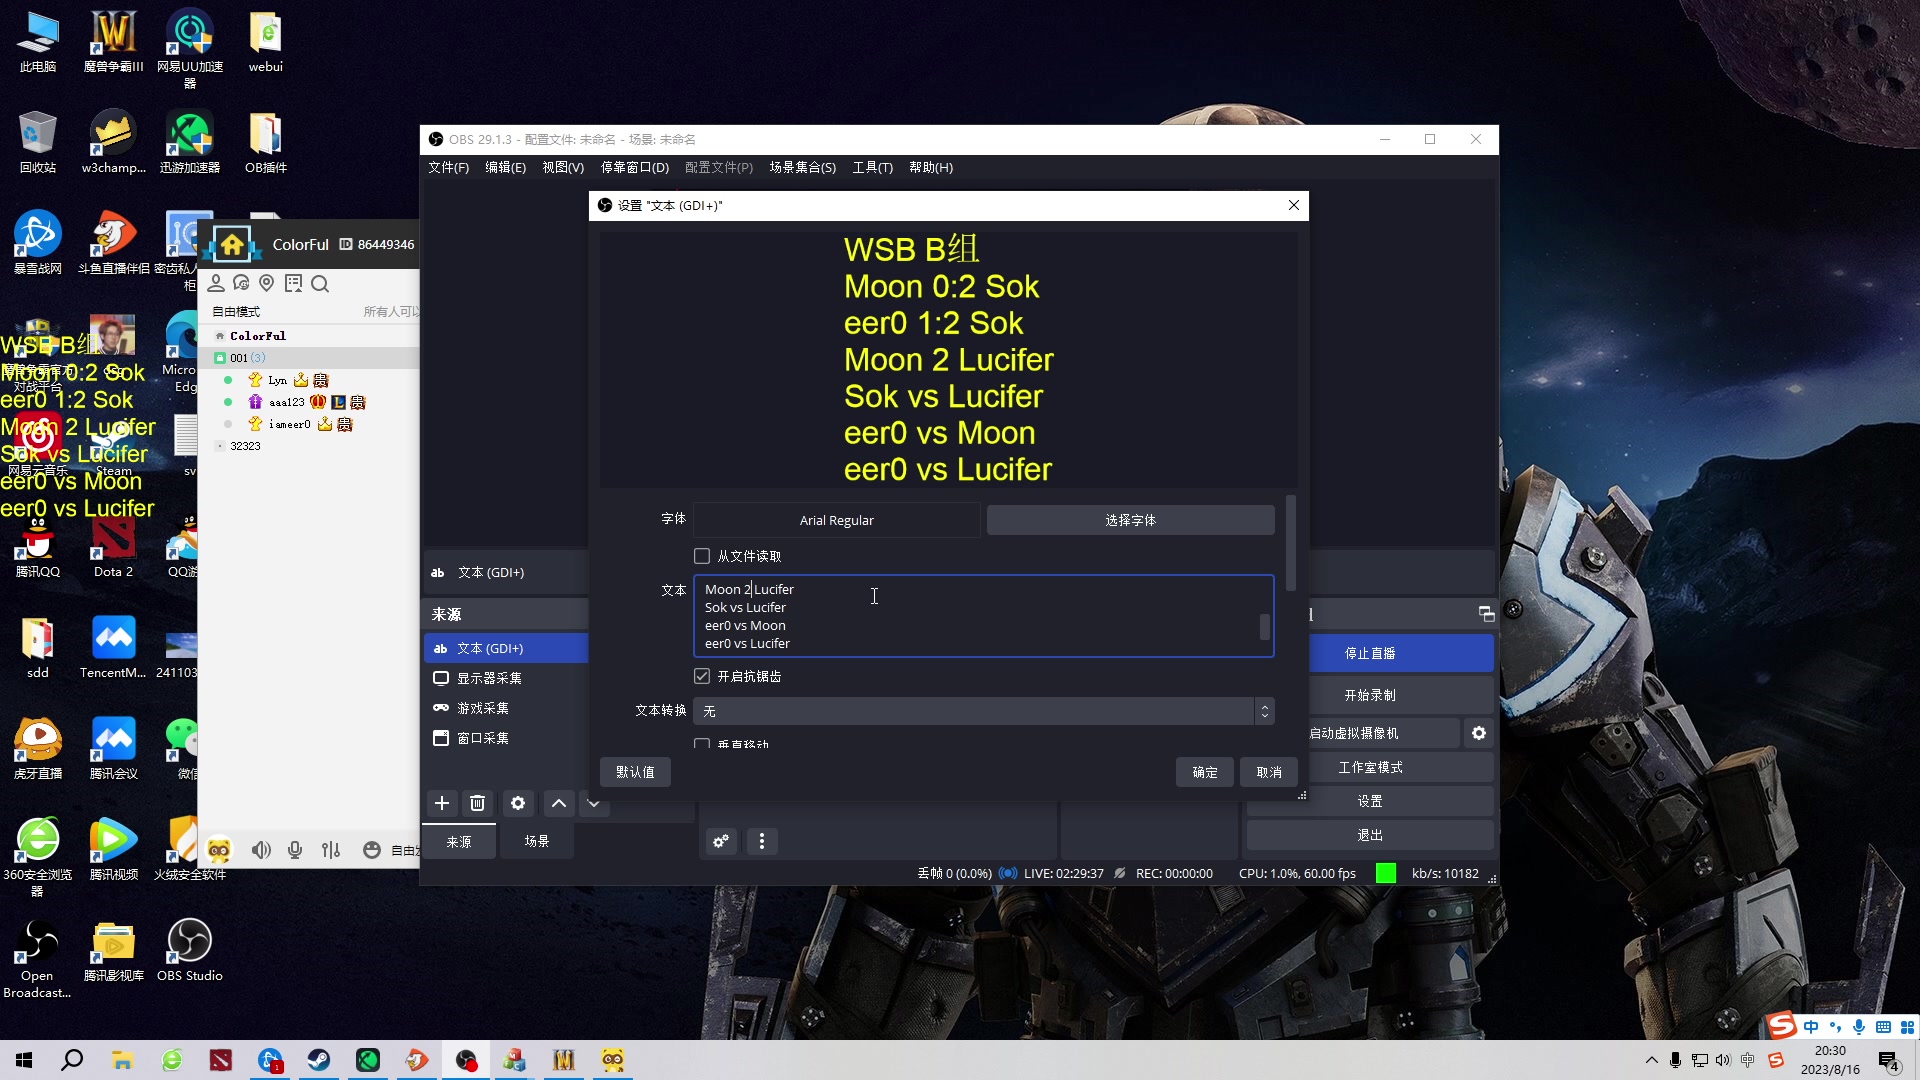This screenshot has width=1920, height=1080.
Task: Open virtual camera settings gear icon
Action: (1478, 733)
